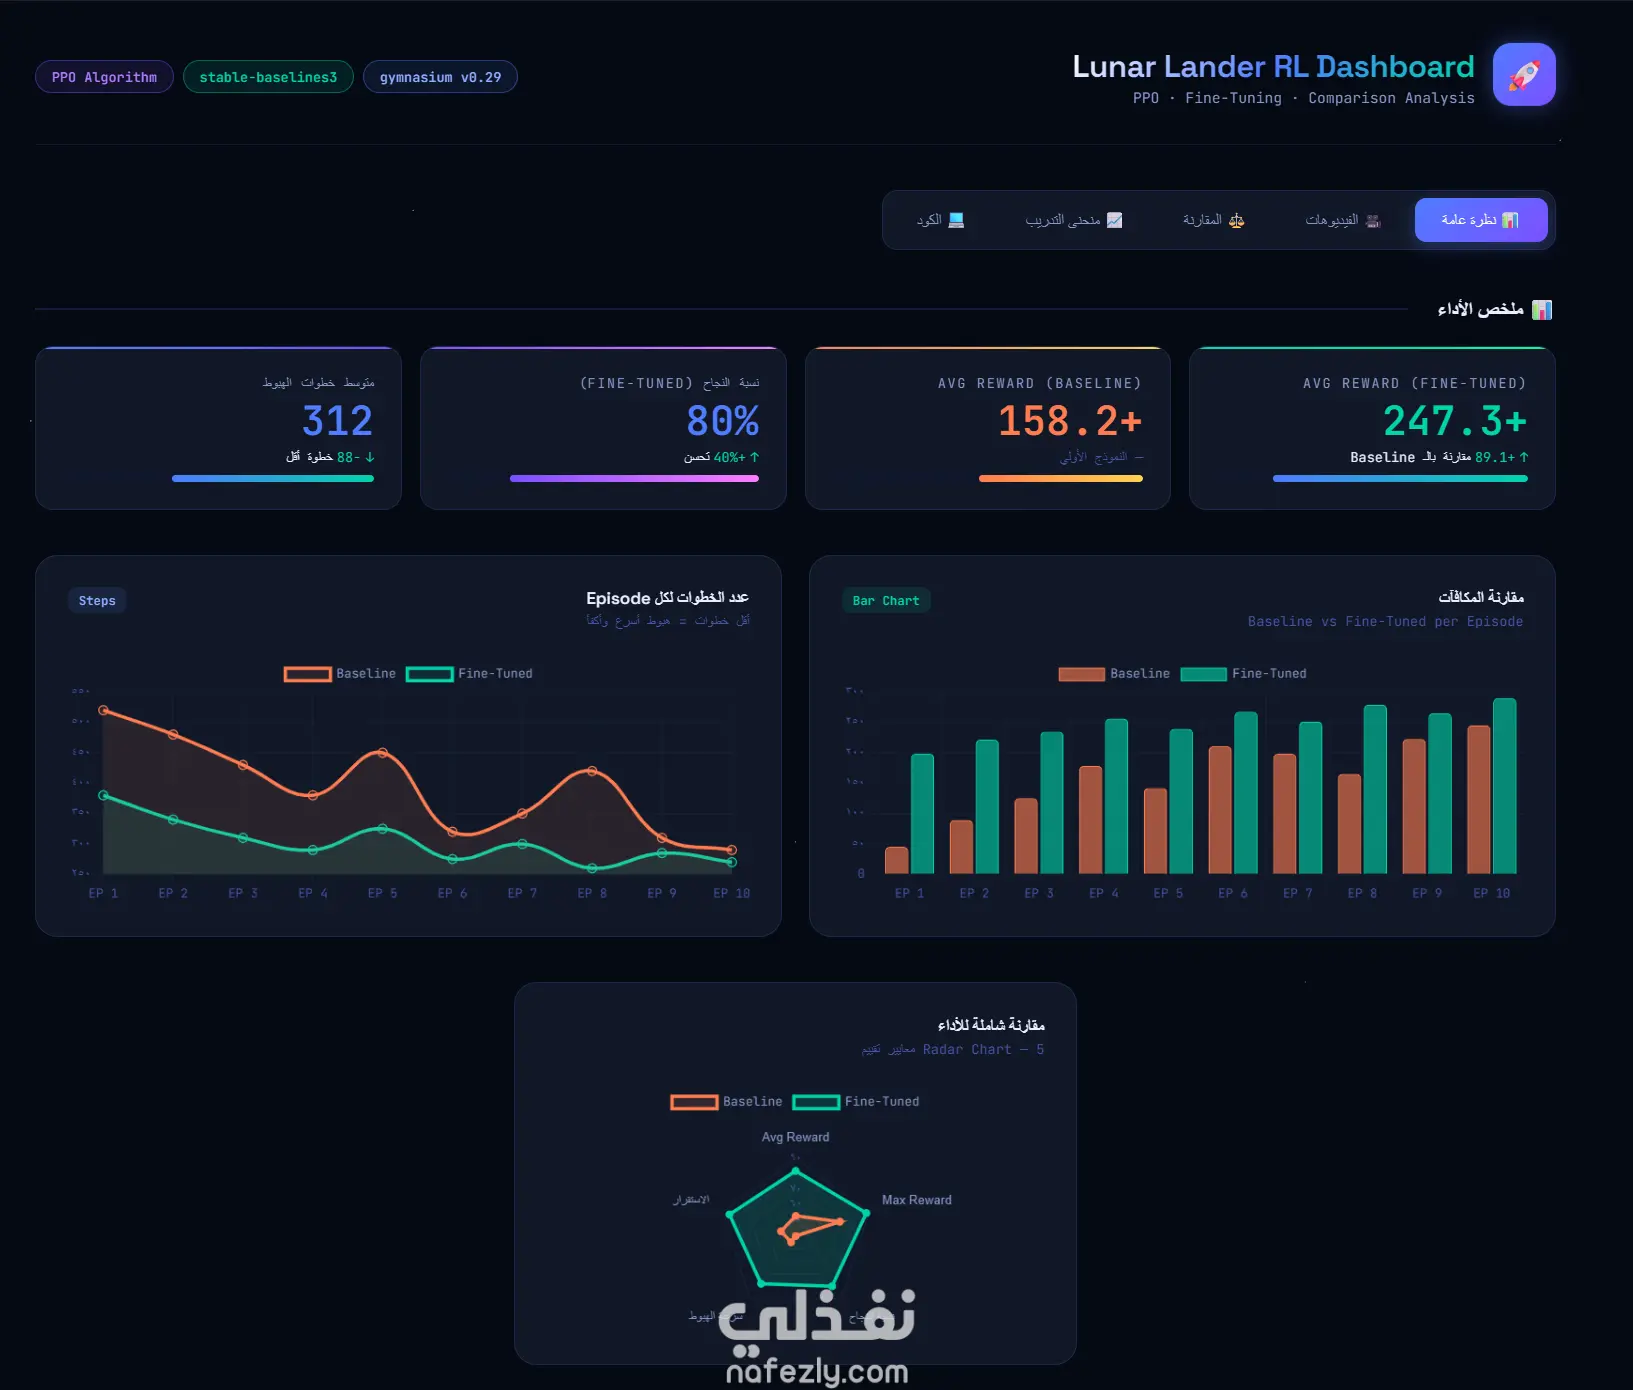Click the progress bar under 247.3+ card
Viewport: 1633px width, 1390px height.
[1400, 479]
